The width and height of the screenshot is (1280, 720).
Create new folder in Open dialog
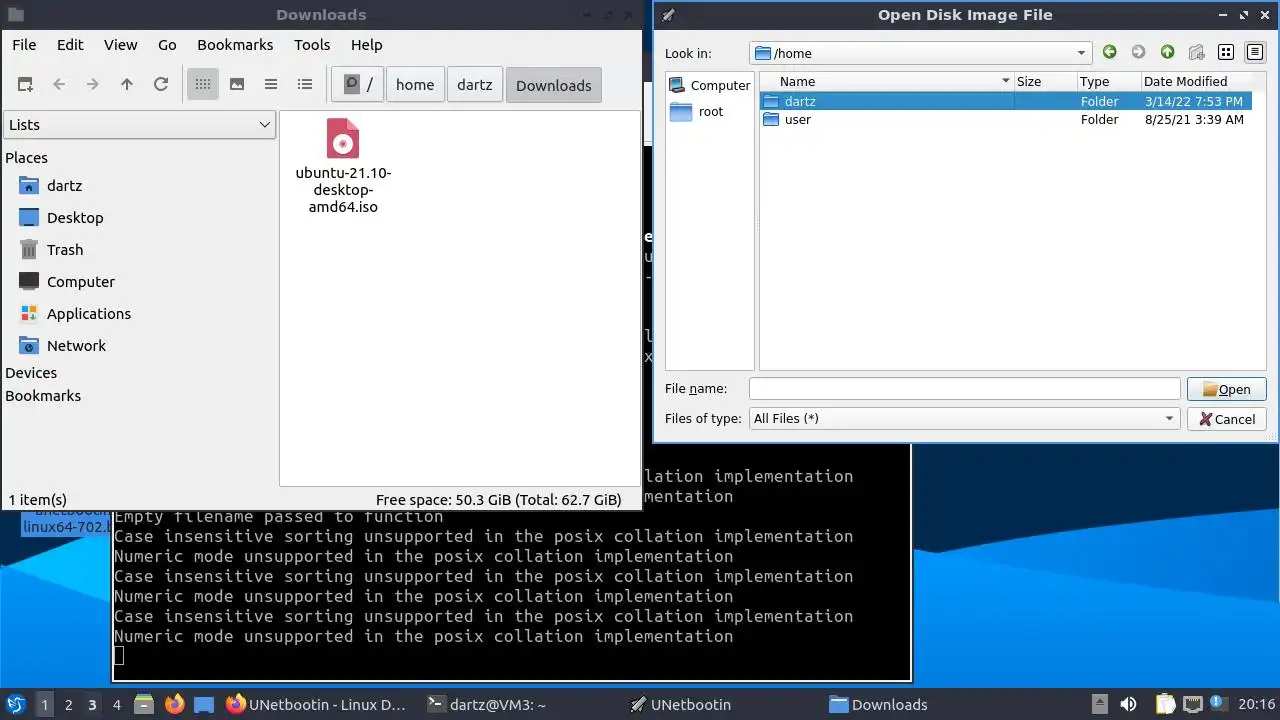1197,53
